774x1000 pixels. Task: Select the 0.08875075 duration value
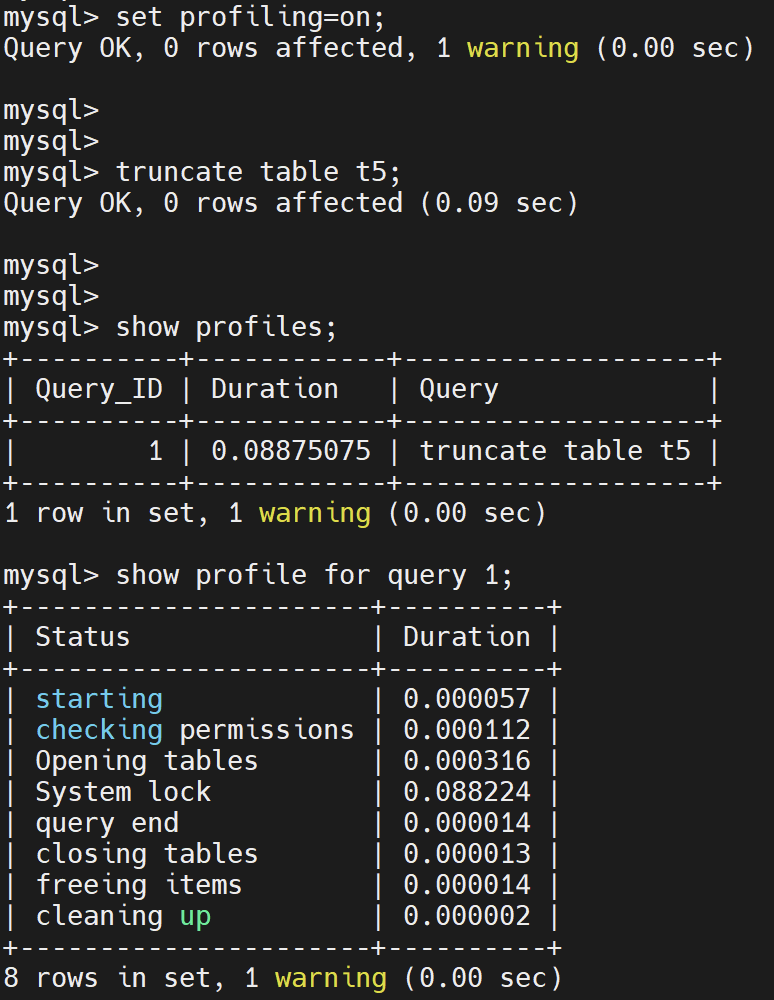[290, 451]
